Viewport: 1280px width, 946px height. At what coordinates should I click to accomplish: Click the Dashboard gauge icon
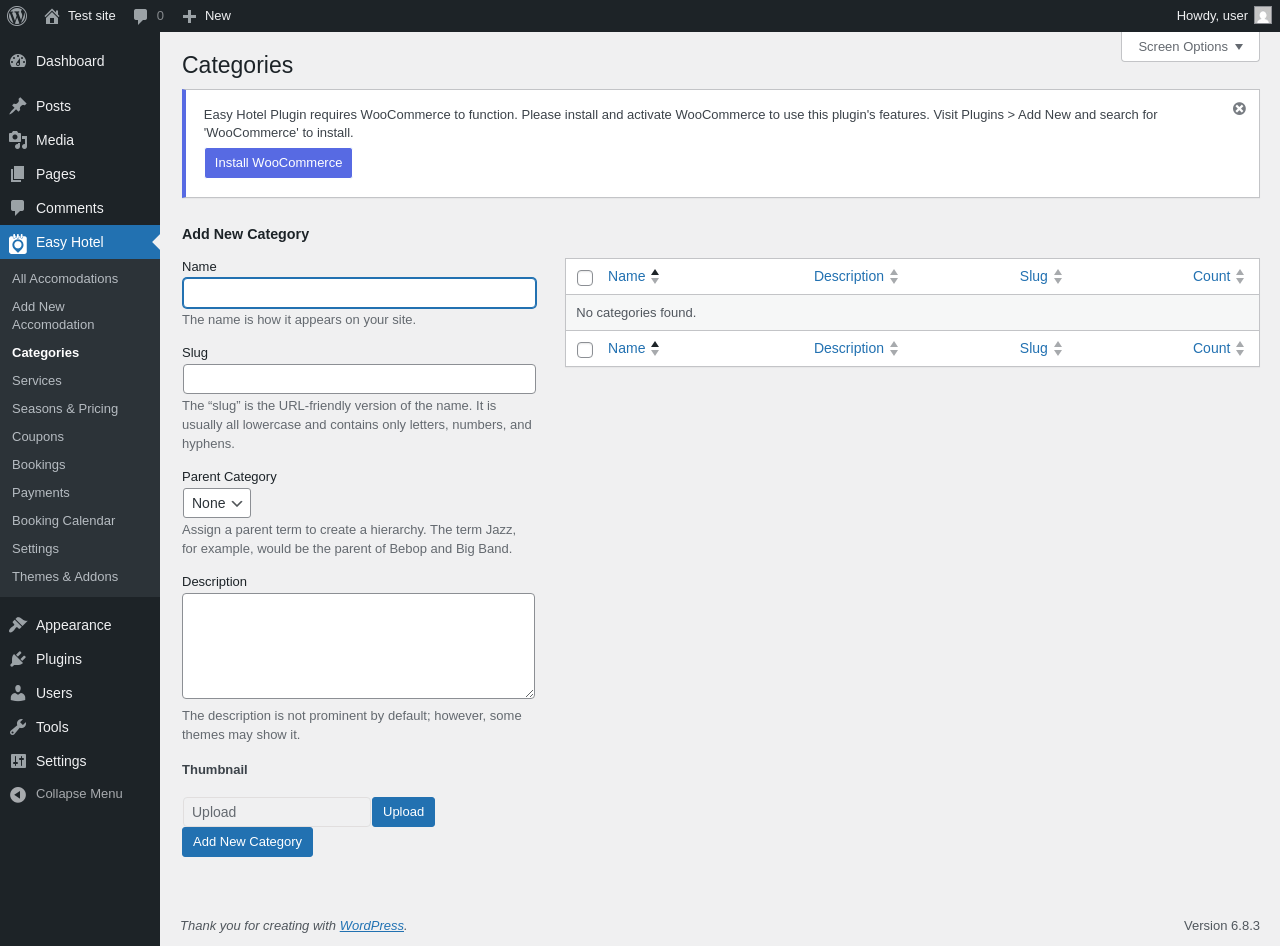pos(18,61)
